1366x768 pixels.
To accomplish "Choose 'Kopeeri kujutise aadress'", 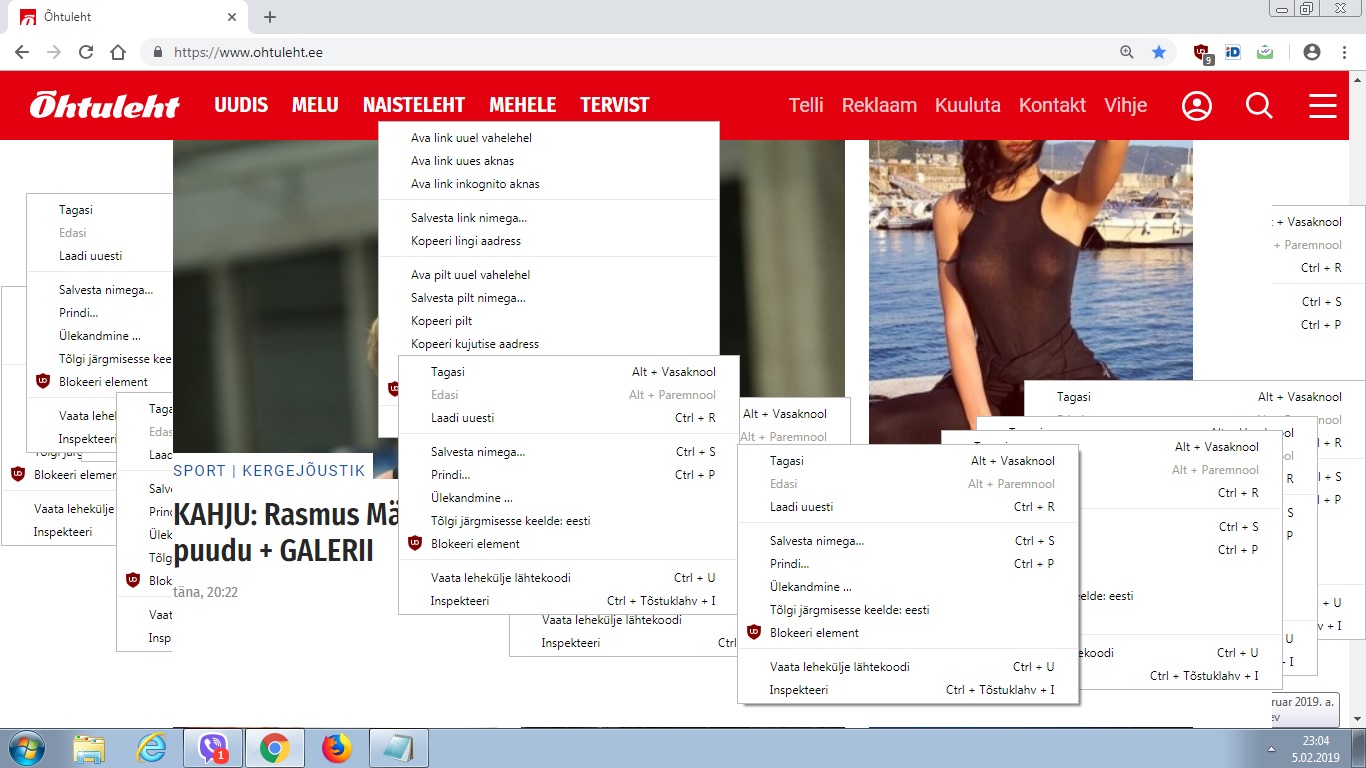I will [x=549, y=344].
